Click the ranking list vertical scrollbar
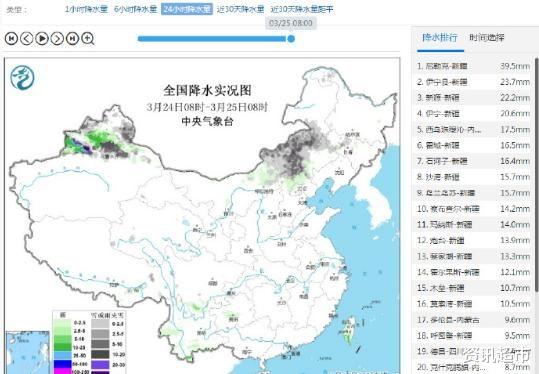 (x=537, y=175)
